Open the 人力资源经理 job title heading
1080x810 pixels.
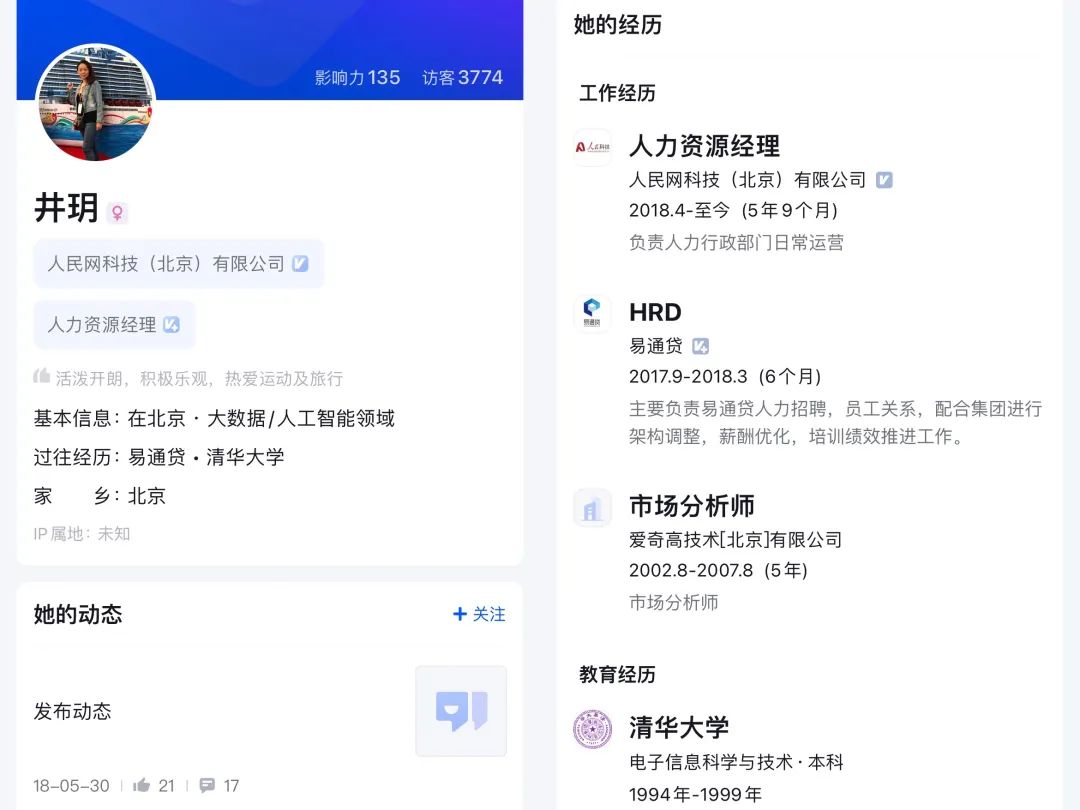(x=705, y=146)
